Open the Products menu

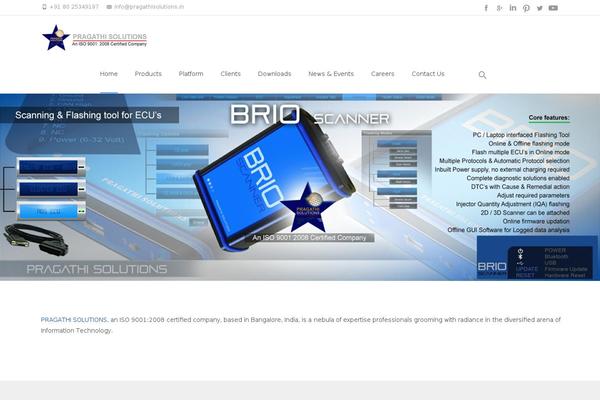tap(148, 74)
